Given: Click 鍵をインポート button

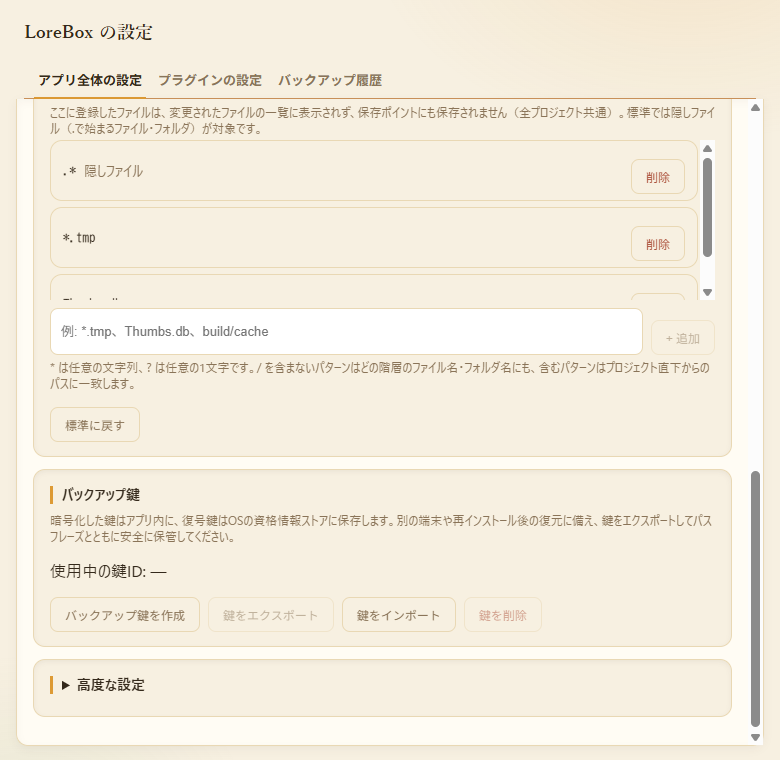Looking at the screenshot, I should point(398,615).
